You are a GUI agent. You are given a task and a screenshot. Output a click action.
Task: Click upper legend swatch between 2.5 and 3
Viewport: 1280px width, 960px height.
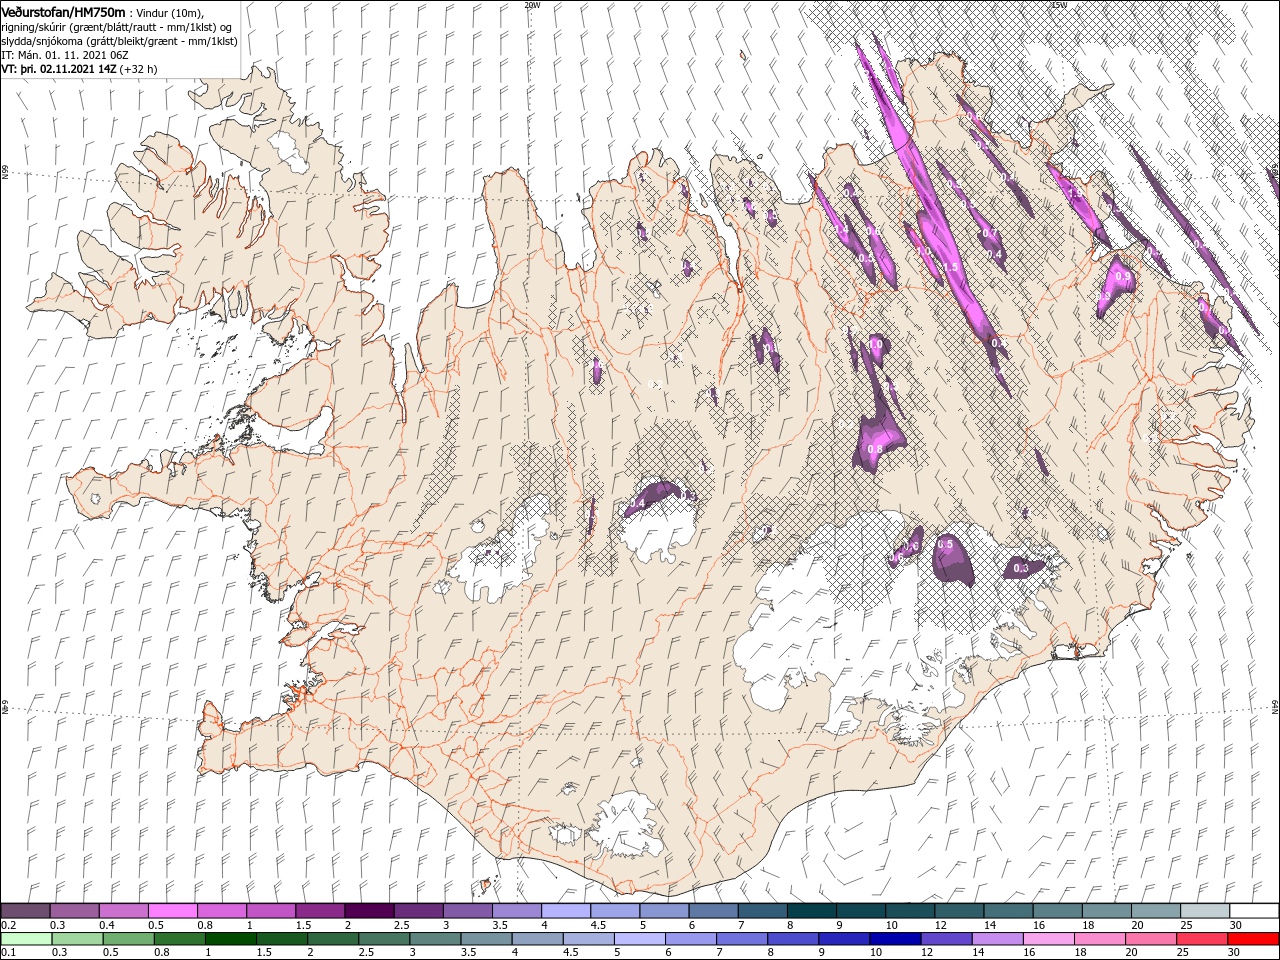pyautogui.click(x=418, y=910)
